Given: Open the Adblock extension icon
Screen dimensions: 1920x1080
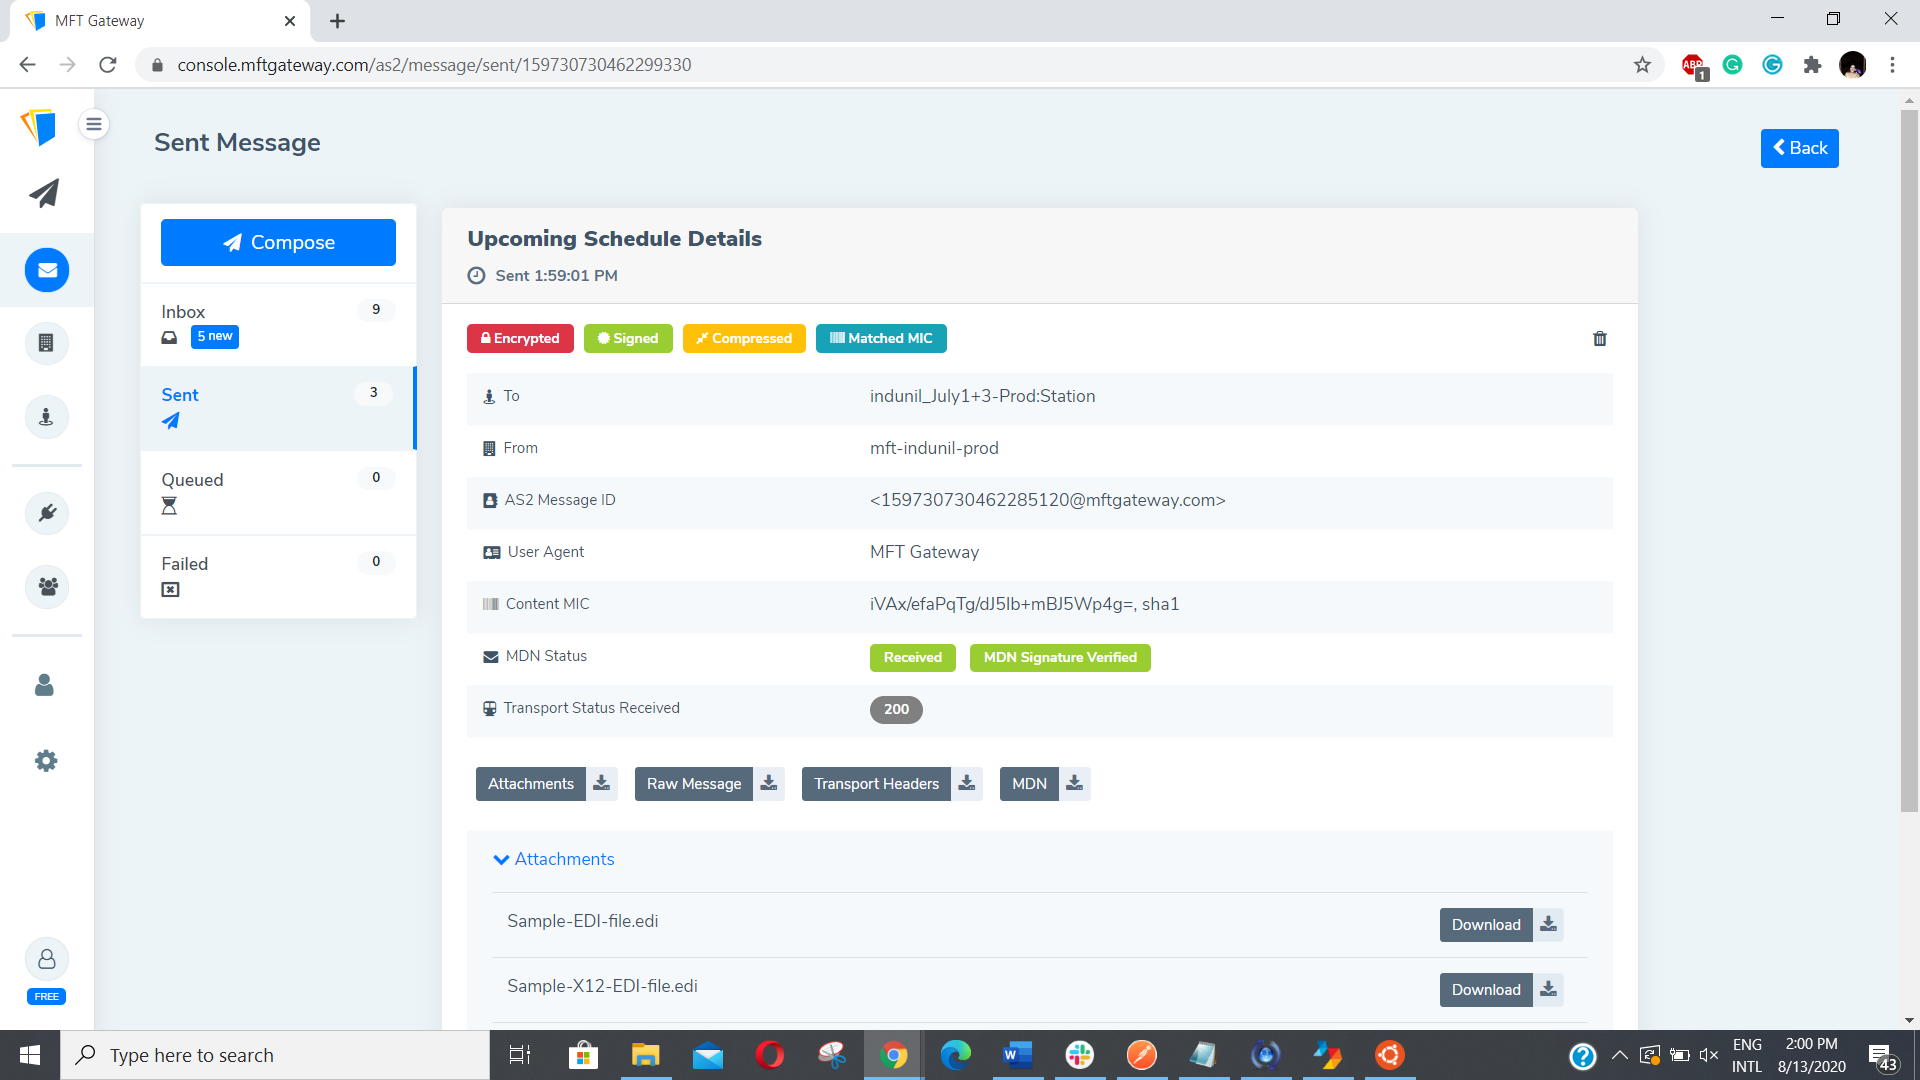Looking at the screenshot, I should [1694, 66].
